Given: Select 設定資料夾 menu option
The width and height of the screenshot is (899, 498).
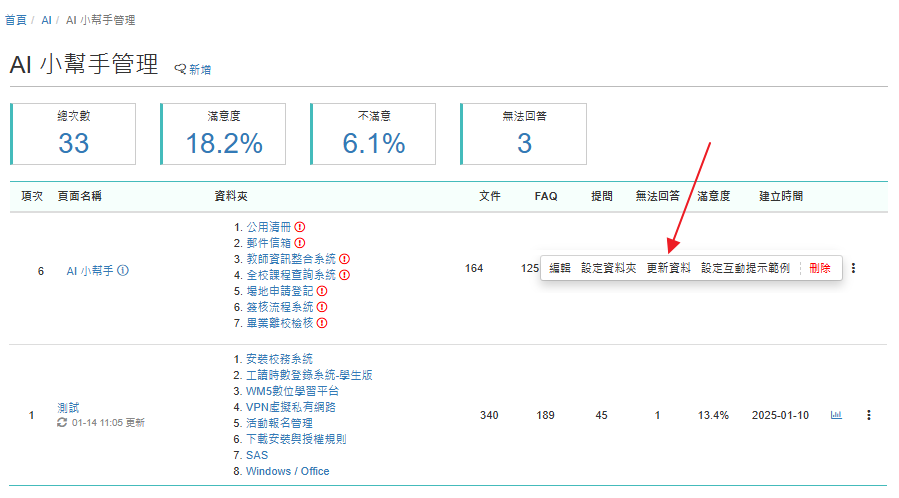Looking at the screenshot, I should point(608,268).
